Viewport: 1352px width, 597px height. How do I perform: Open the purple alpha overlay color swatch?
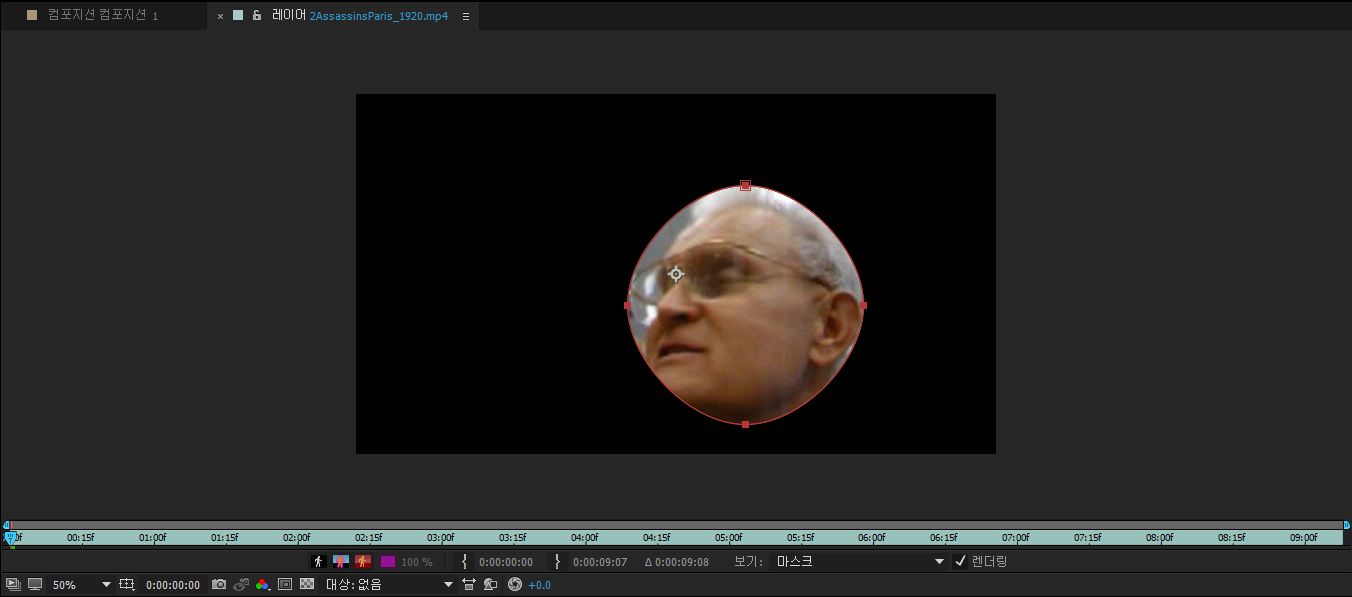coord(388,562)
